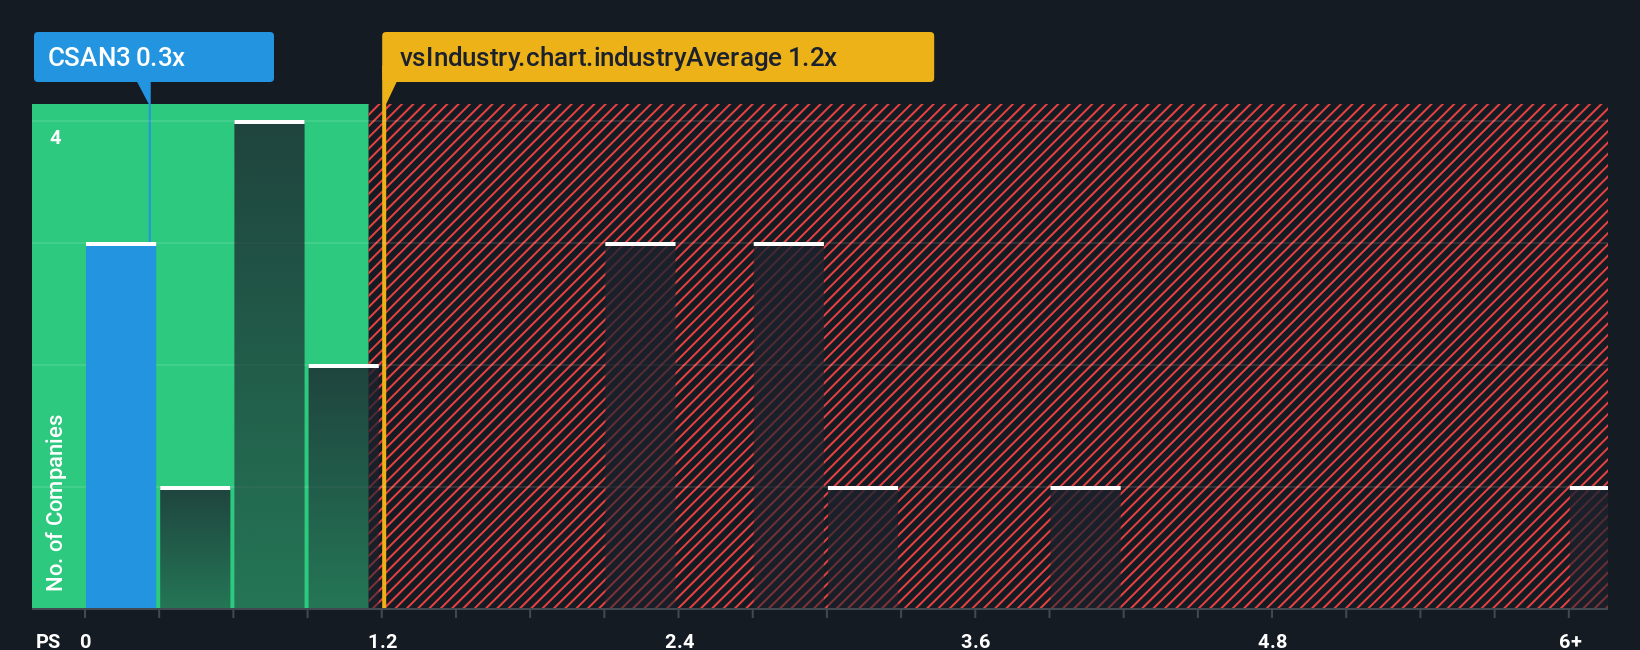Viewport: 1640px width, 650px height.
Task: Click the '1.2' x-axis tick label
Action: point(383,640)
